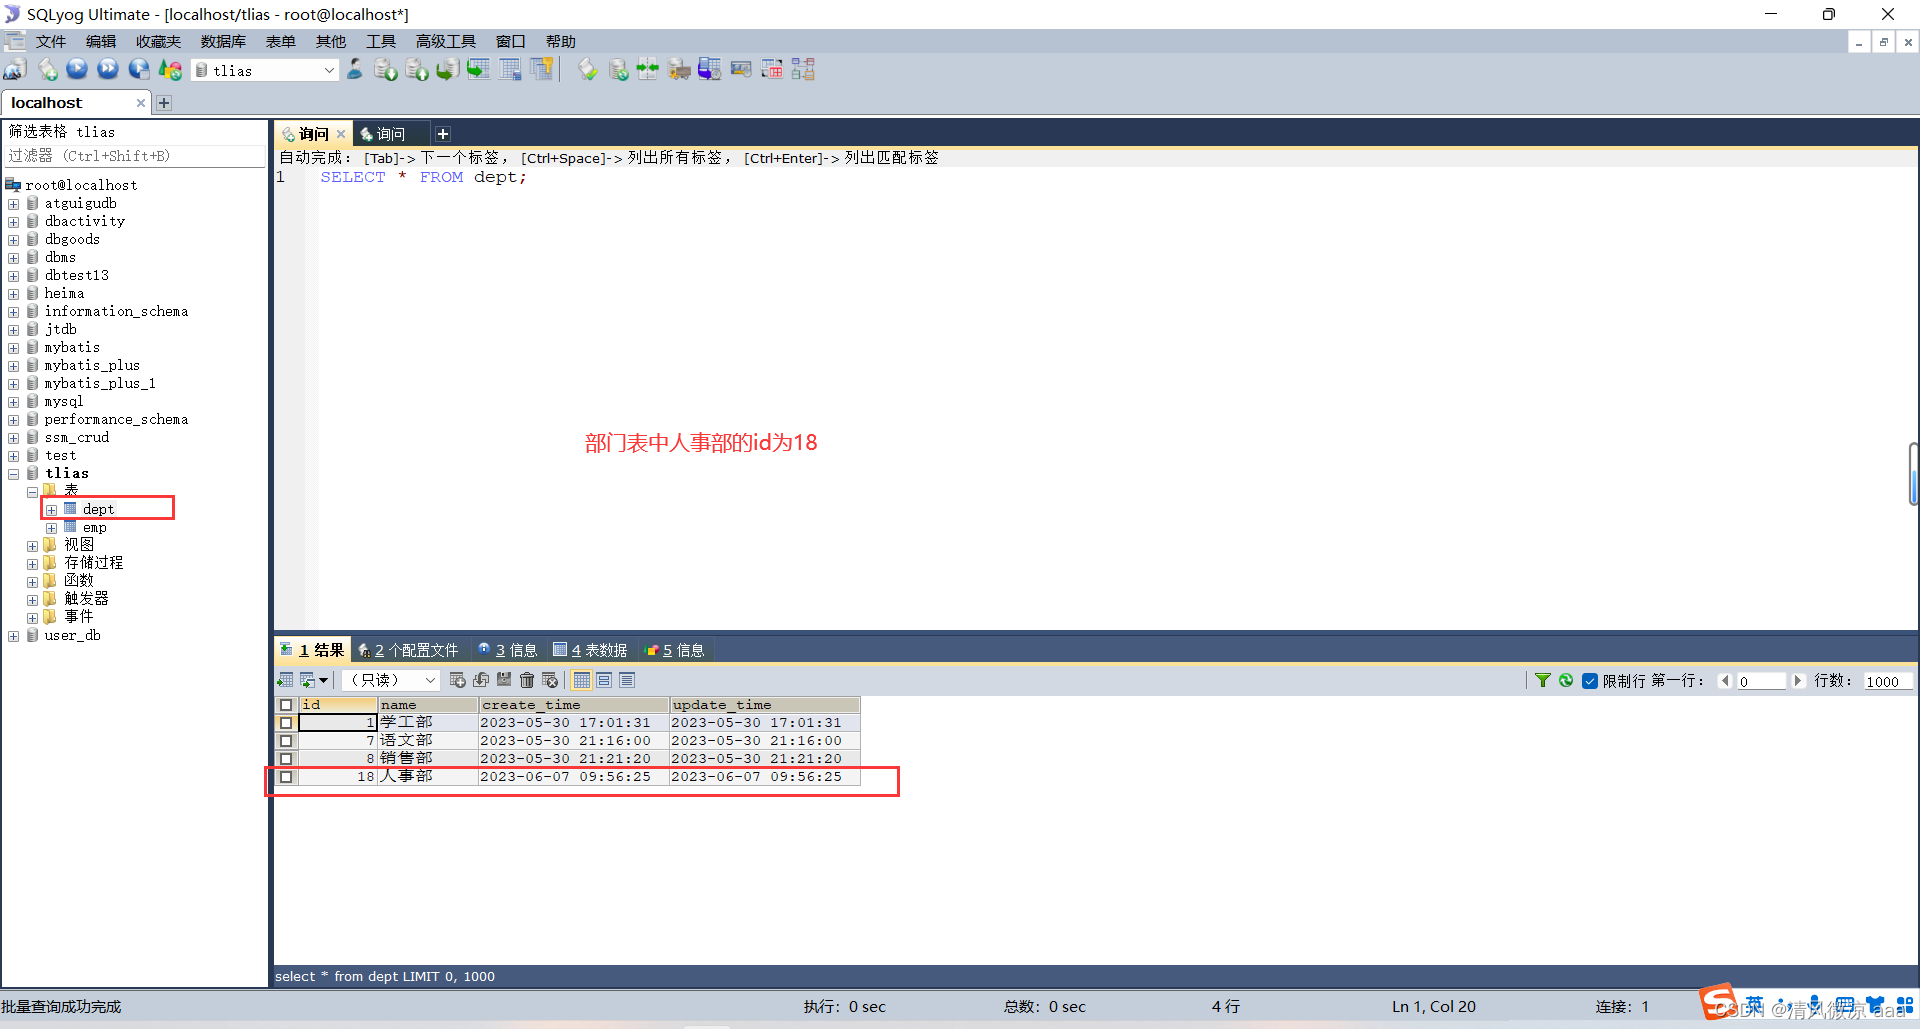Check the row checkbox for 人事部

286,777
